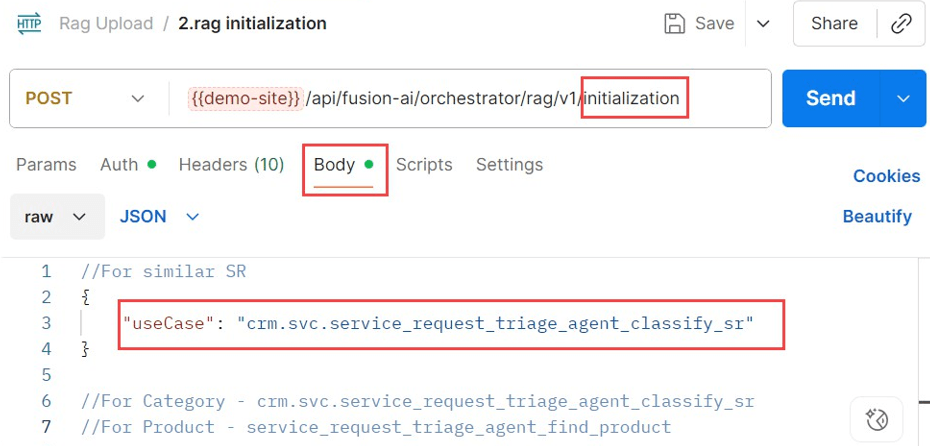The height and width of the screenshot is (446, 930).
Task: Click the //For similar SR comment
Action: coord(163,272)
